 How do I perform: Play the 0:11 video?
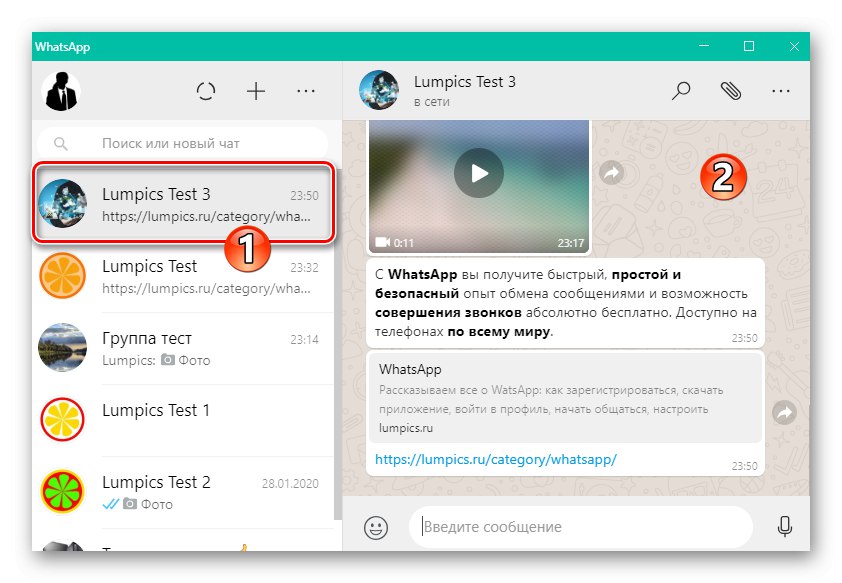click(479, 173)
